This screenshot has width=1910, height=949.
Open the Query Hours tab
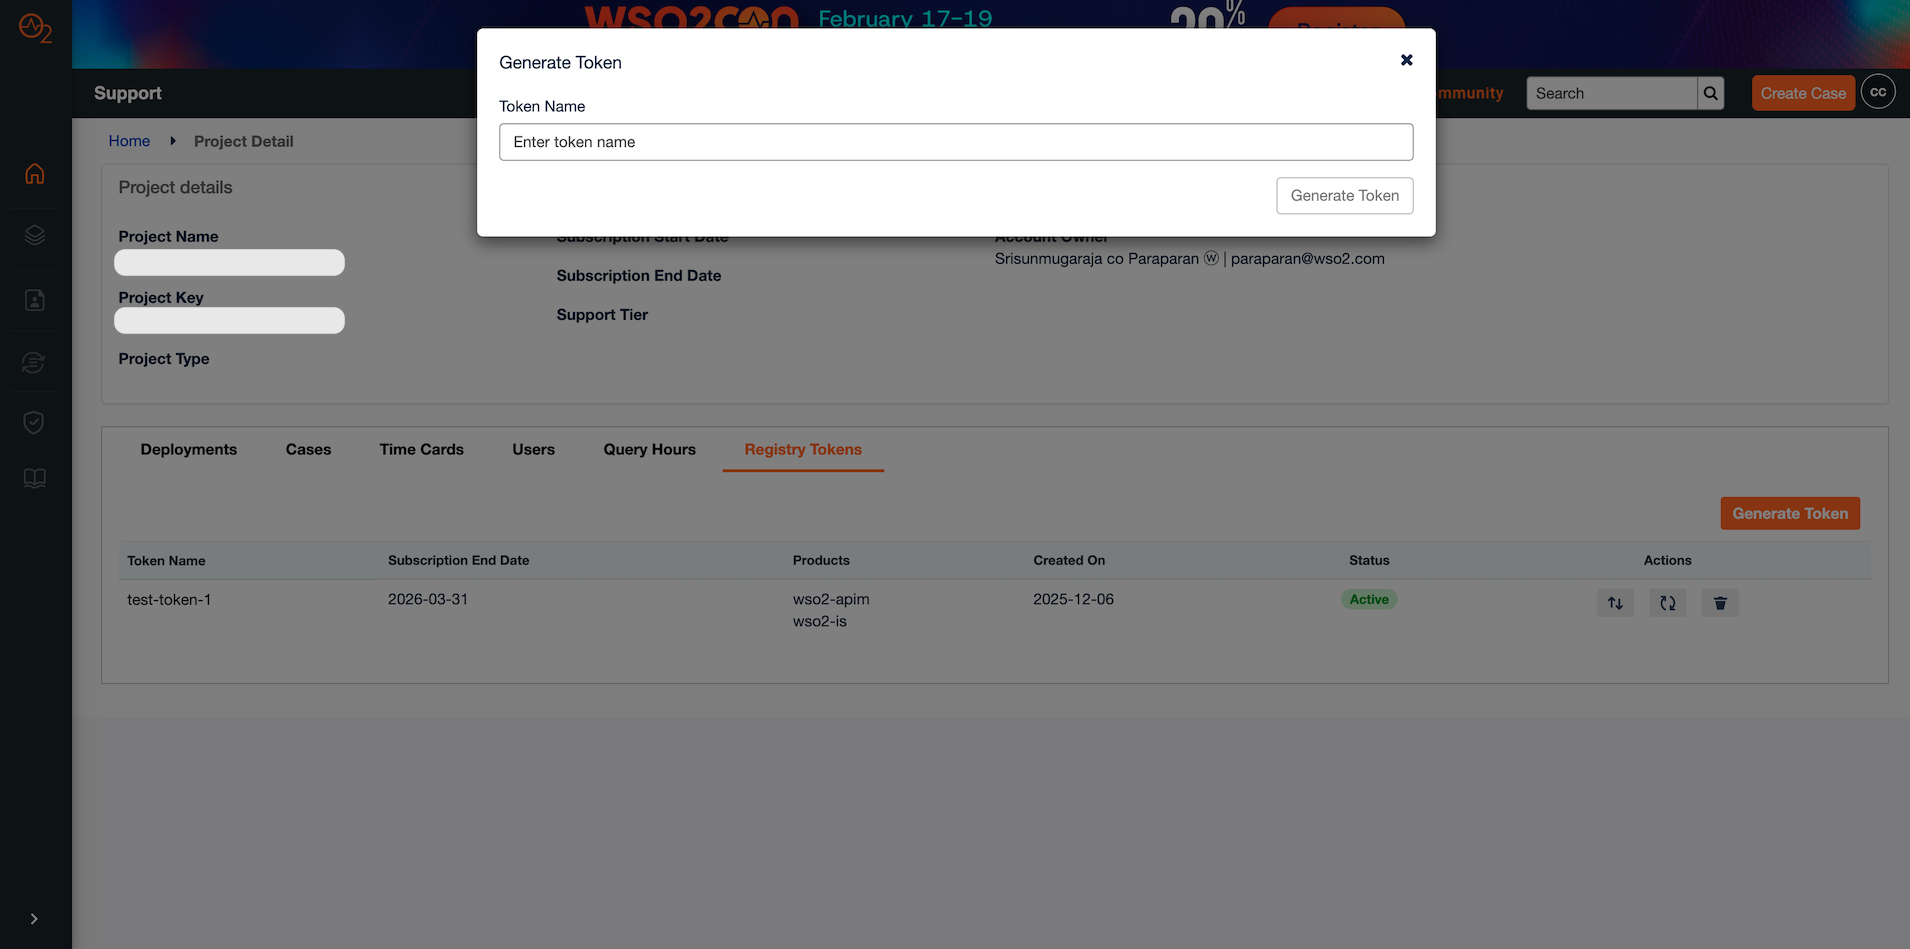point(649,449)
